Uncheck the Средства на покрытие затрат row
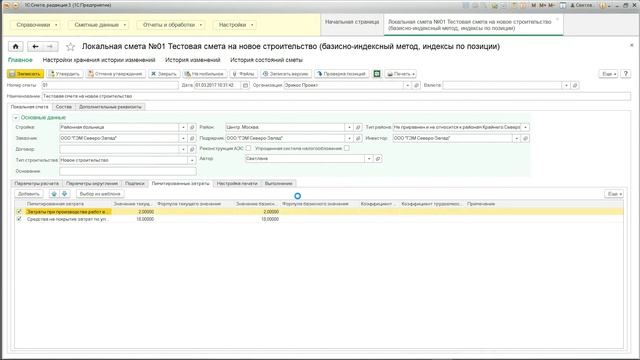 19,219
